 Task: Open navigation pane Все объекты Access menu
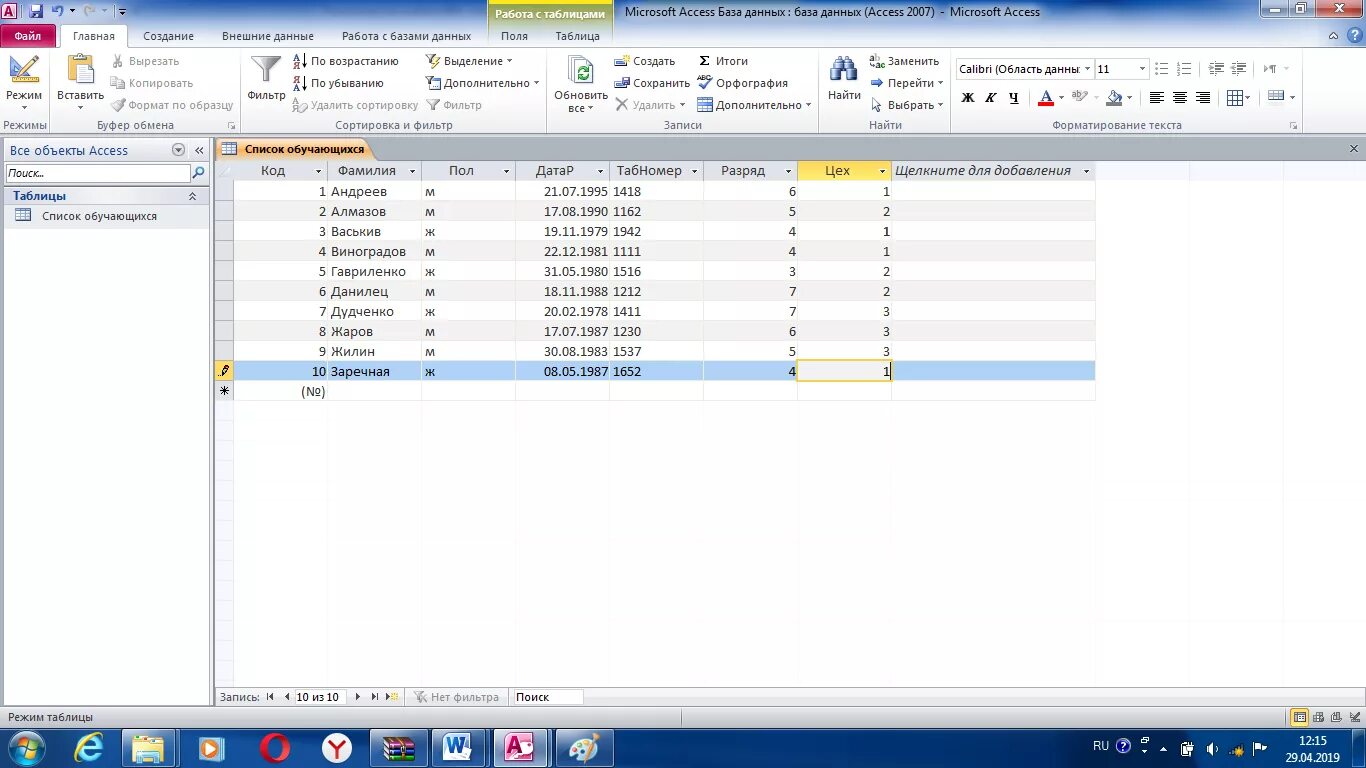pyautogui.click(x=178, y=150)
